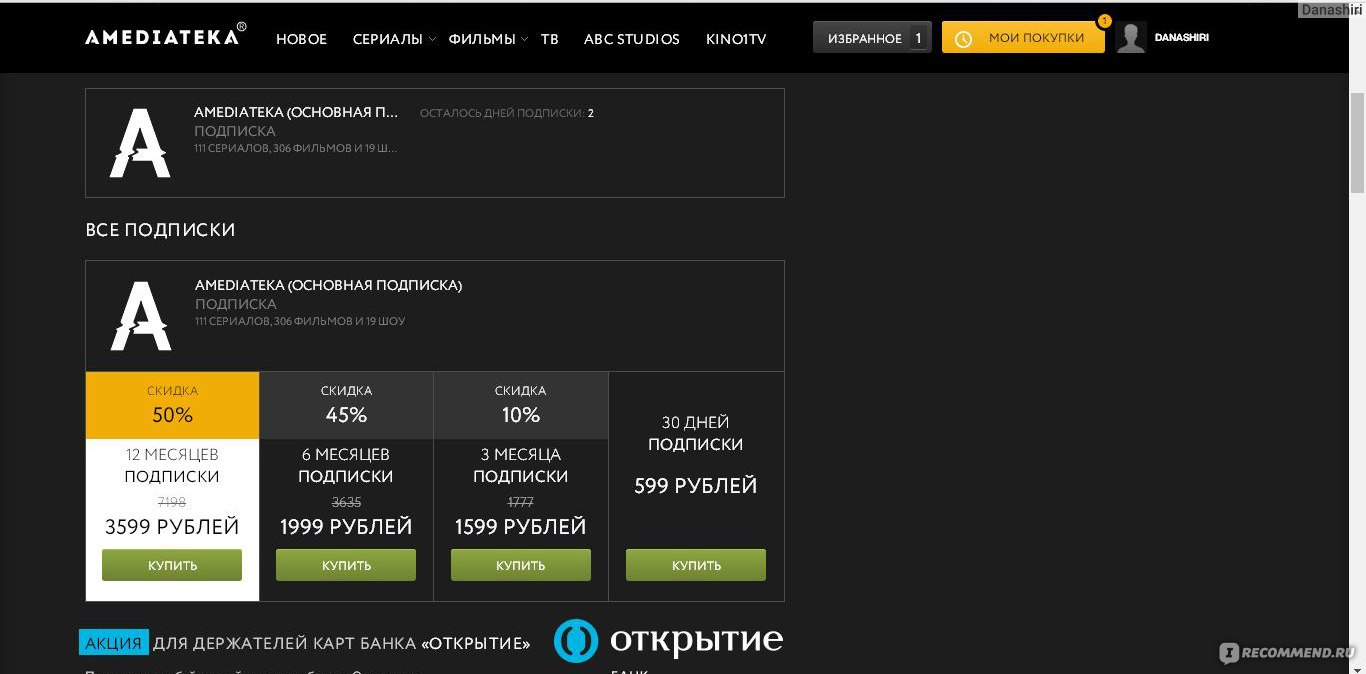Screen dimensions: 1366x674
Task: Open KINO1TV section
Action: coord(736,39)
